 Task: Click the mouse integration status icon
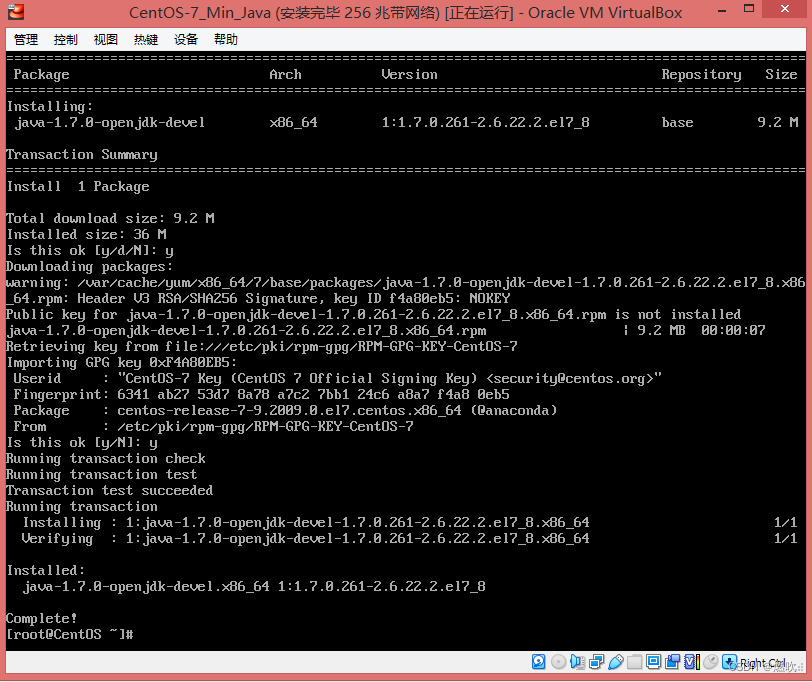pos(711,662)
